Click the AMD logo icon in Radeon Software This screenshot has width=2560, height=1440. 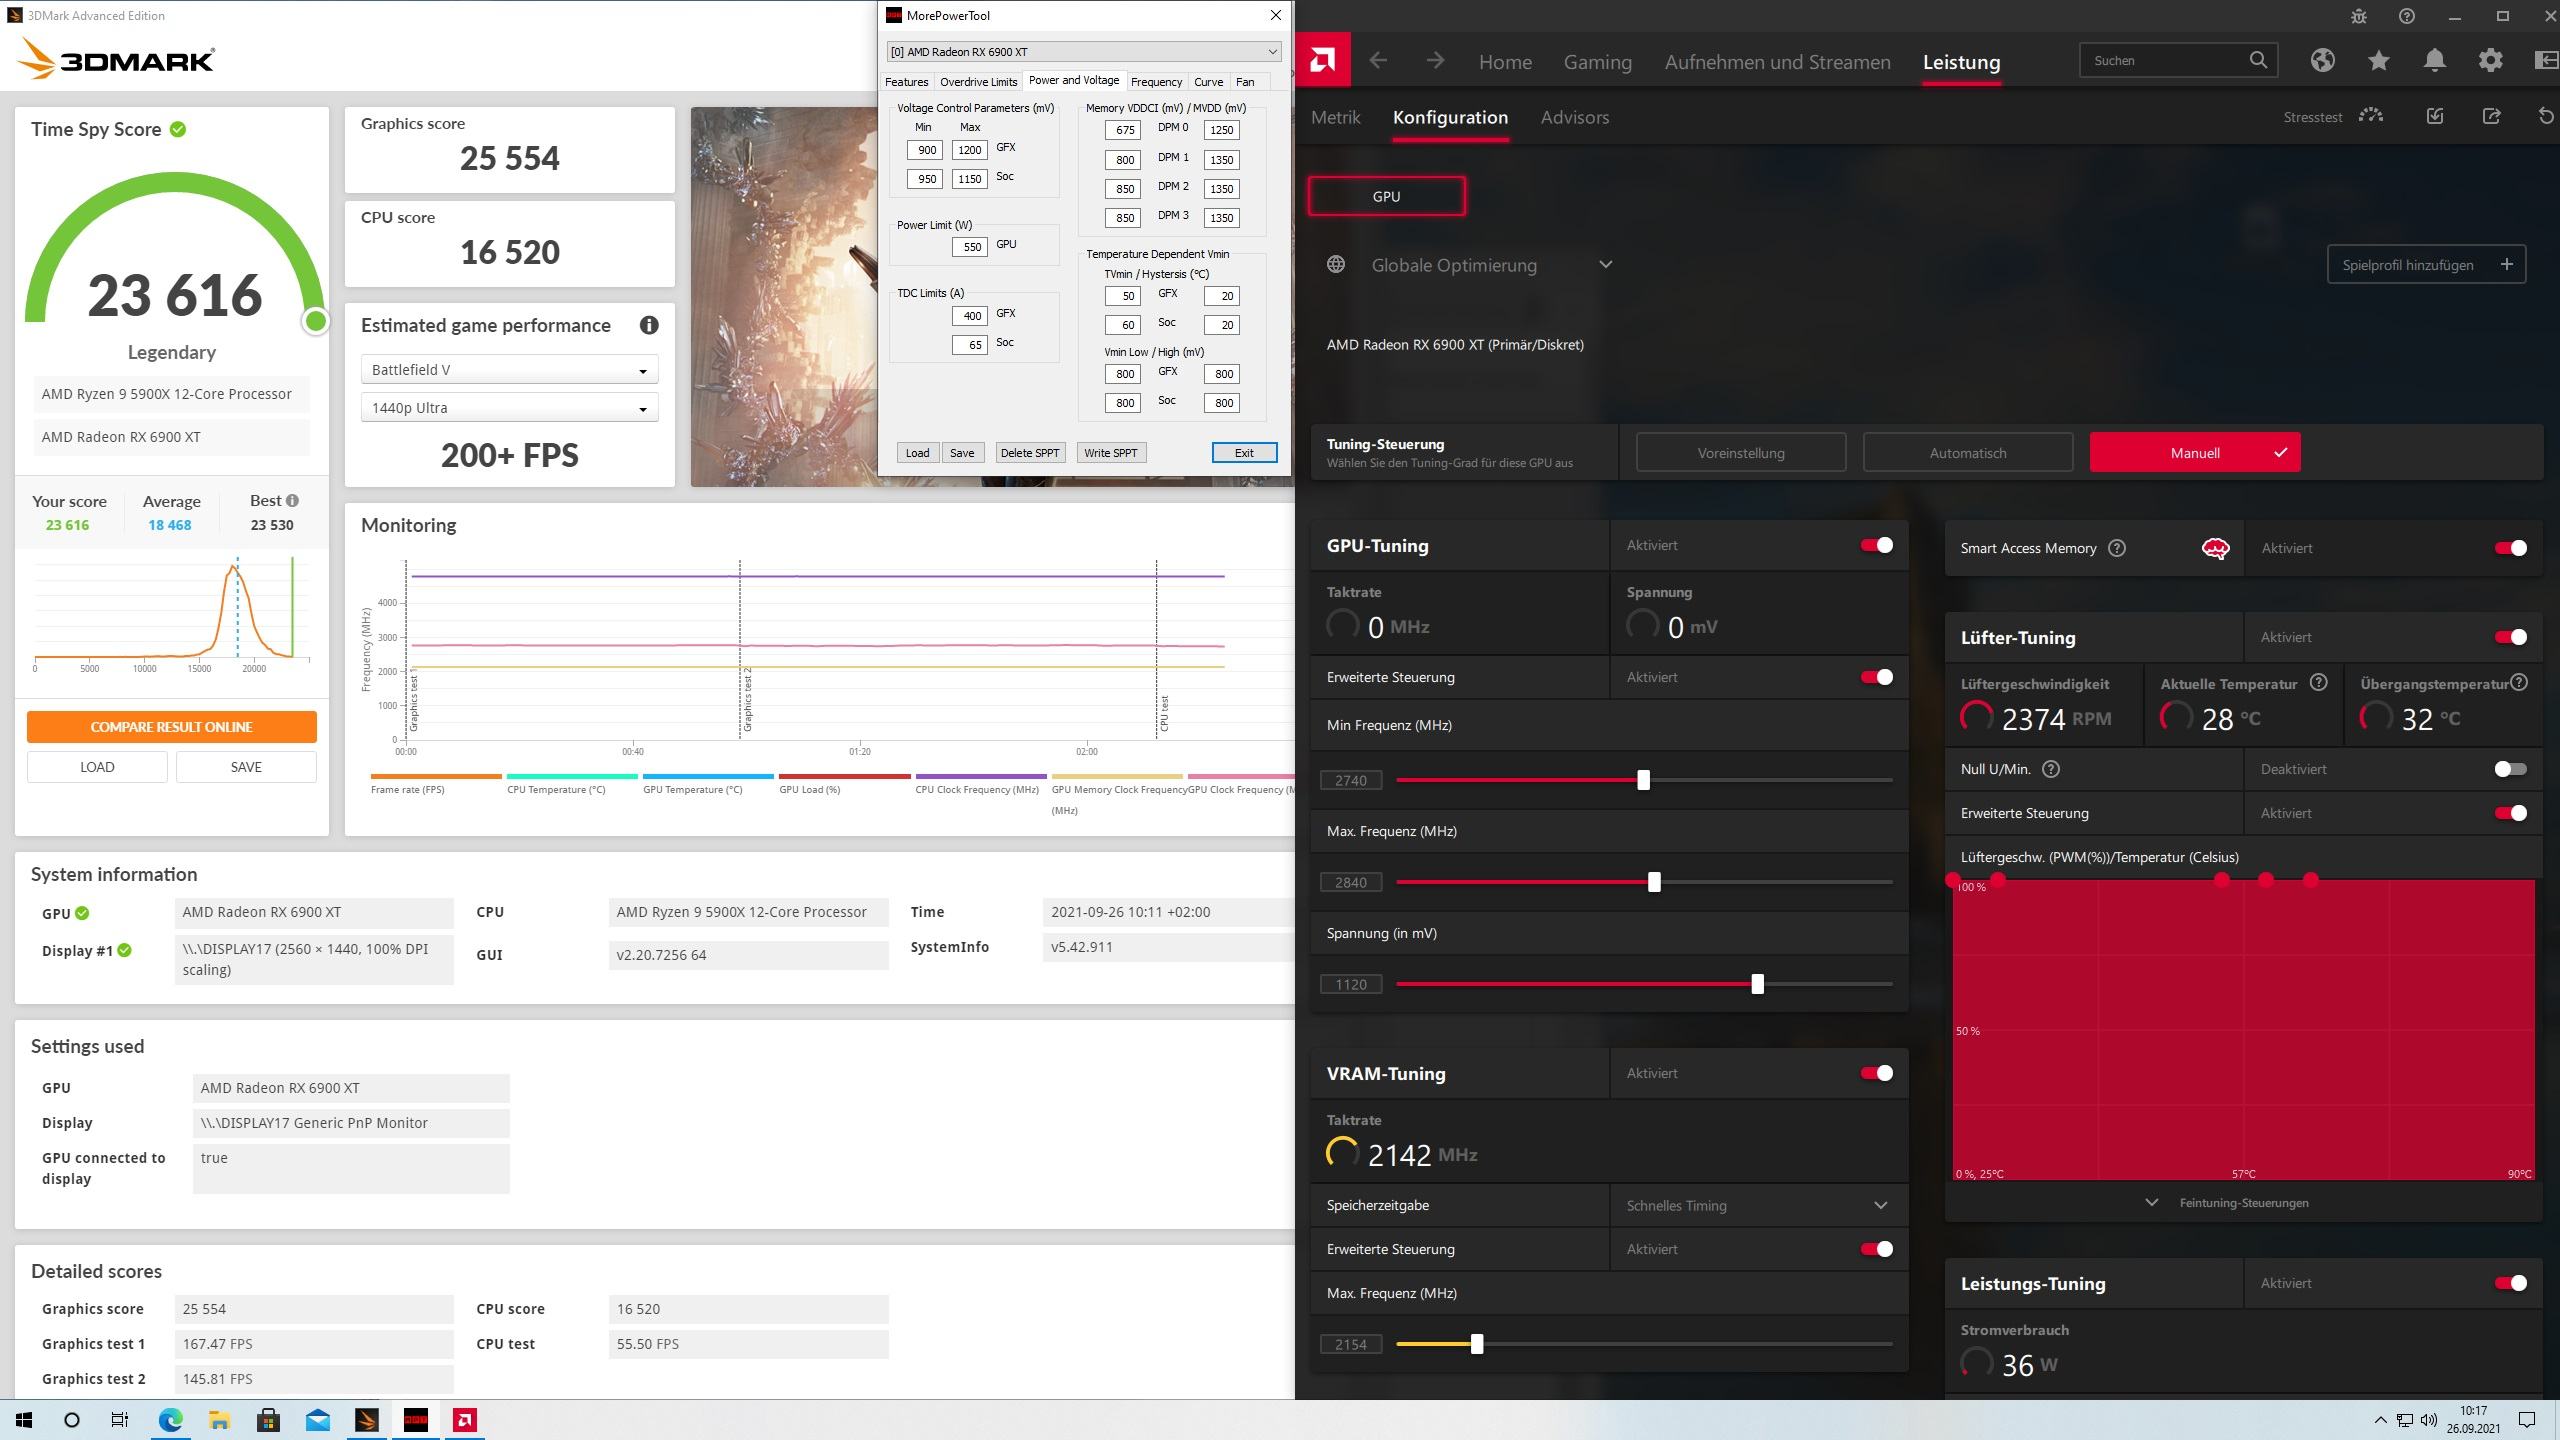[x=1322, y=61]
